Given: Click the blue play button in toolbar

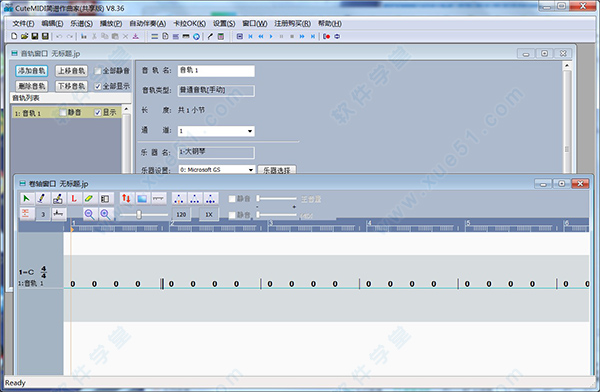Looking at the screenshot, I should [x=271, y=36].
